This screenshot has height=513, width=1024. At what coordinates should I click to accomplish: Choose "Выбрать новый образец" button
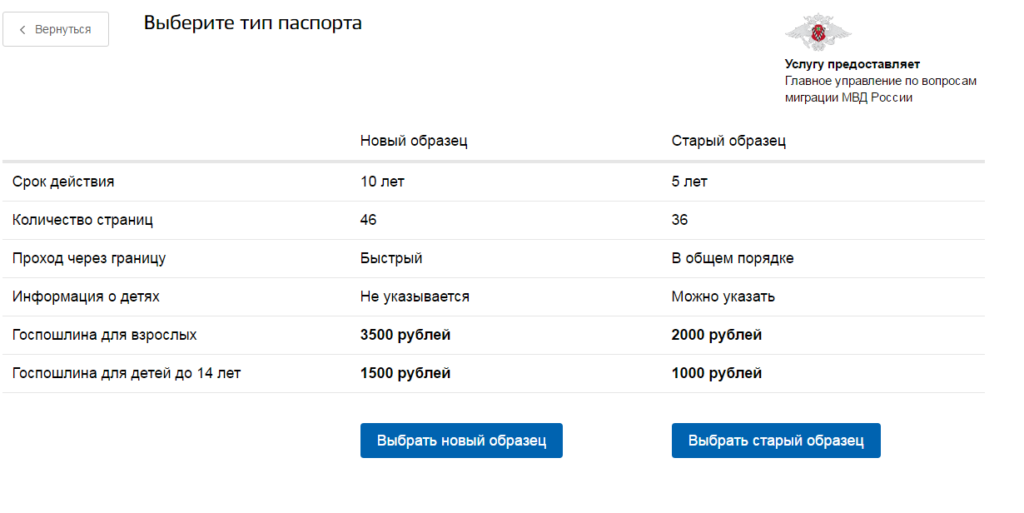tap(461, 441)
